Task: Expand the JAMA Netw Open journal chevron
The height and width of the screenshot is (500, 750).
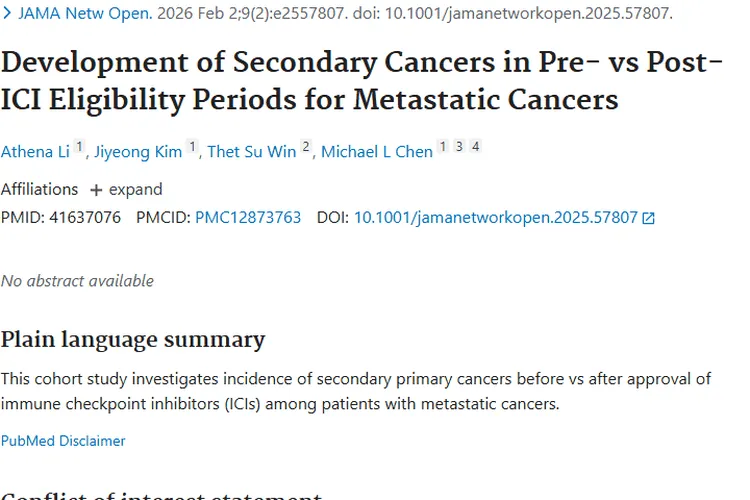Action: pyautogui.click(x=7, y=14)
